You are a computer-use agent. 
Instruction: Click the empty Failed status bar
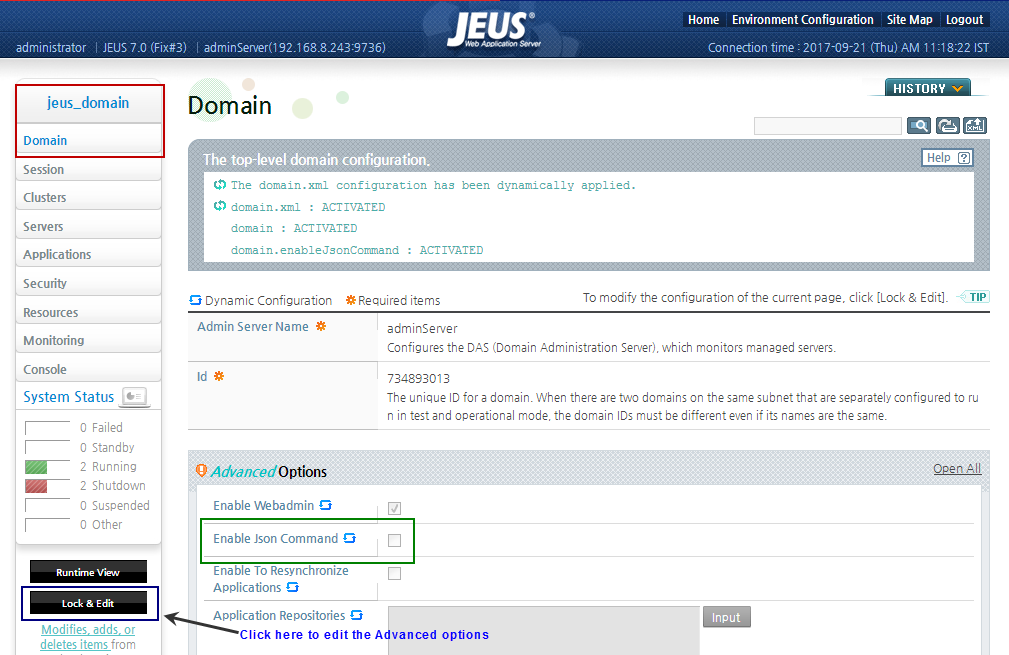click(x=48, y=429)
